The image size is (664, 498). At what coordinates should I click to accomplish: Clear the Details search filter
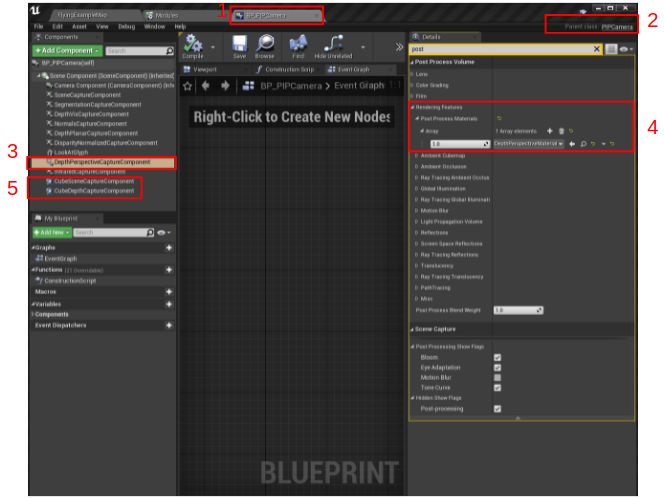click(x=596, y=49)
